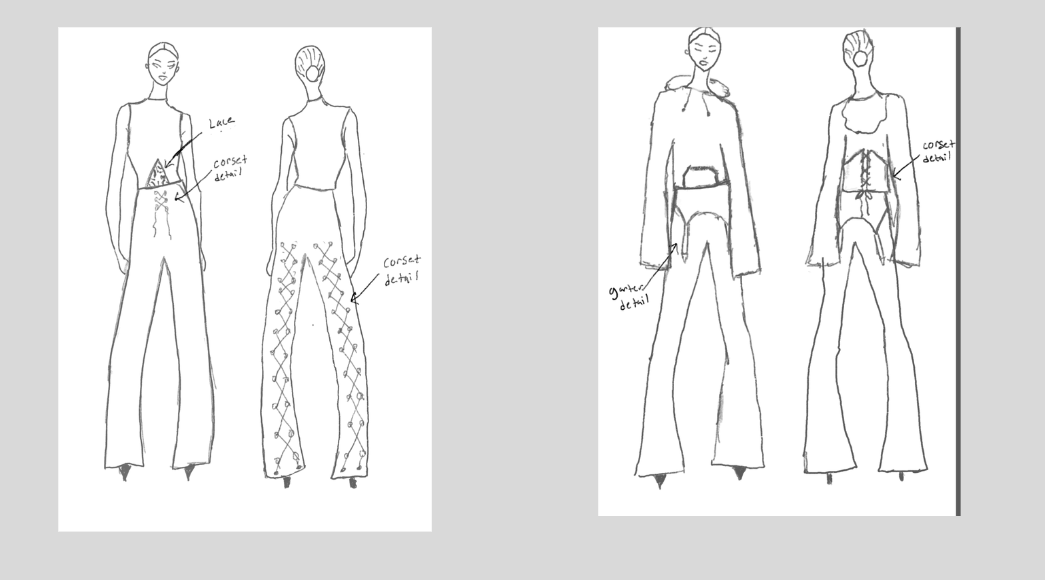
Task: Select the right sketch page with garter pants
Action: [779, 271]
